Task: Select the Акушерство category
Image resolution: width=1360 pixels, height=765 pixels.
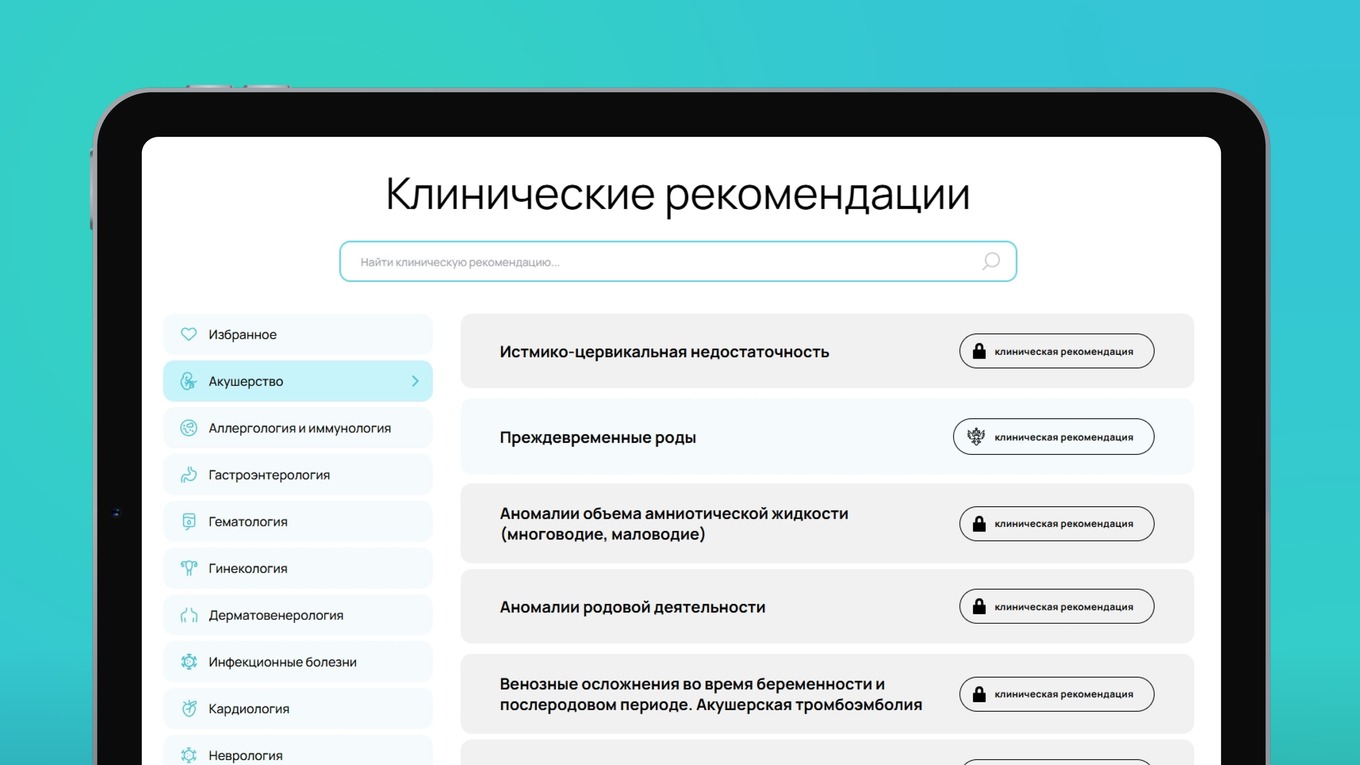Action: (298, 381)
